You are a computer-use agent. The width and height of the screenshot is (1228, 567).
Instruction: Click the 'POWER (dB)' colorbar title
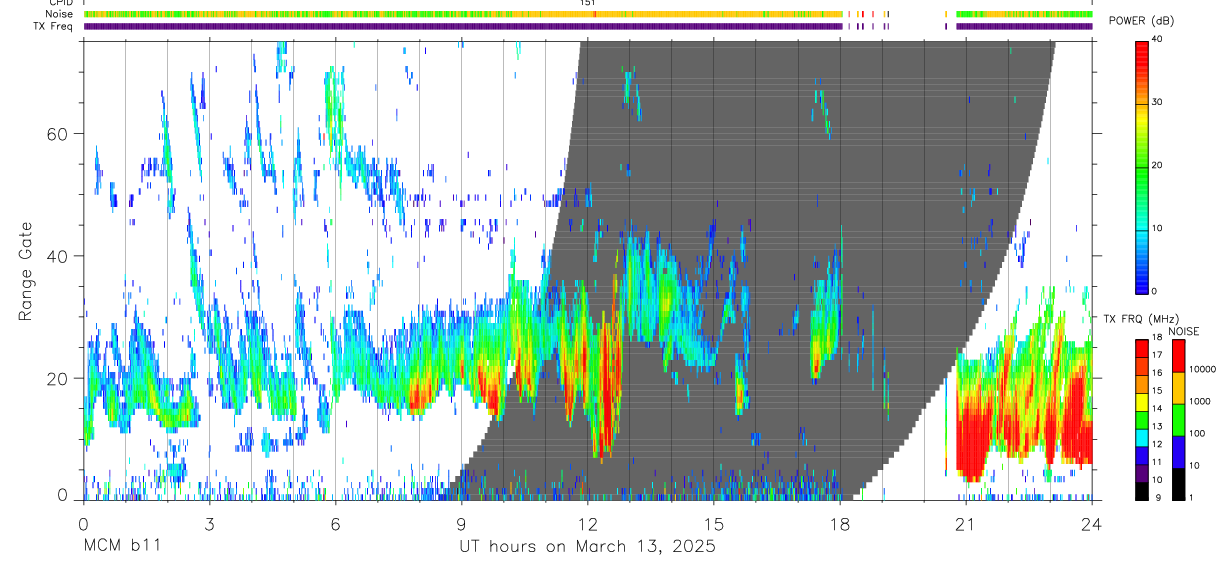click(x=1142, y=21)
